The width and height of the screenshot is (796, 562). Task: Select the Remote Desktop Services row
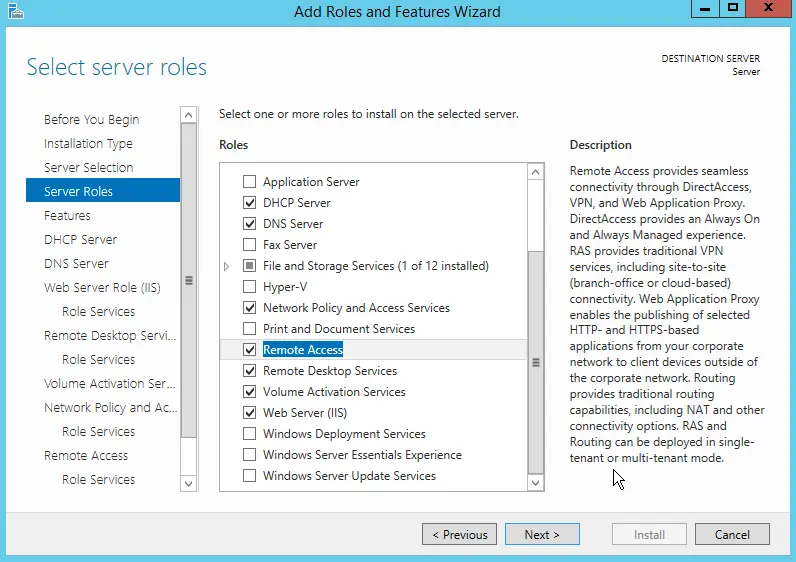330,371
